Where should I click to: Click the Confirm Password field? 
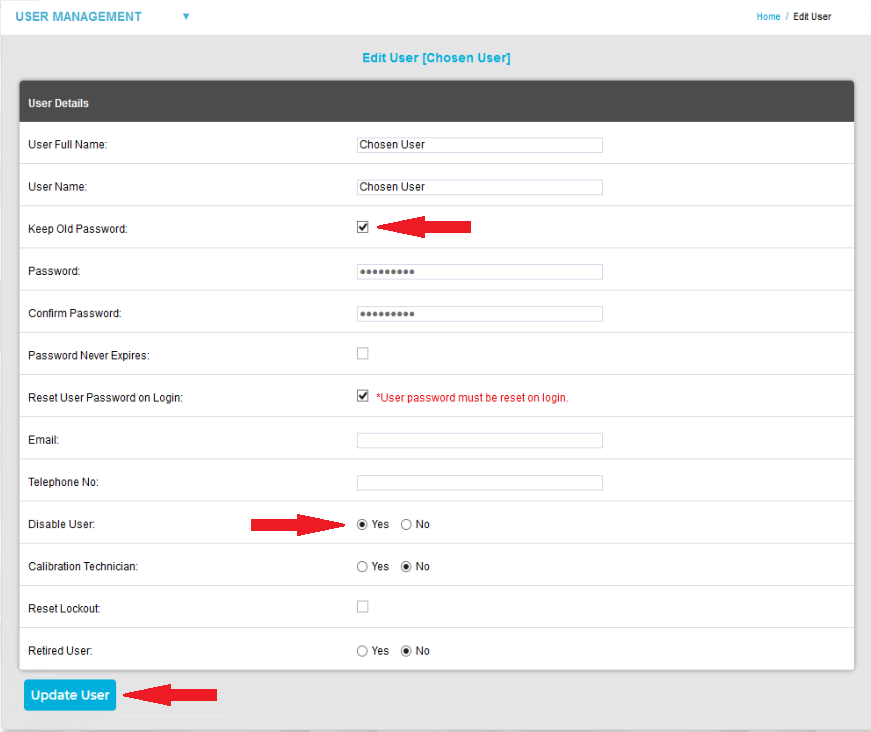tap(479, 314)
